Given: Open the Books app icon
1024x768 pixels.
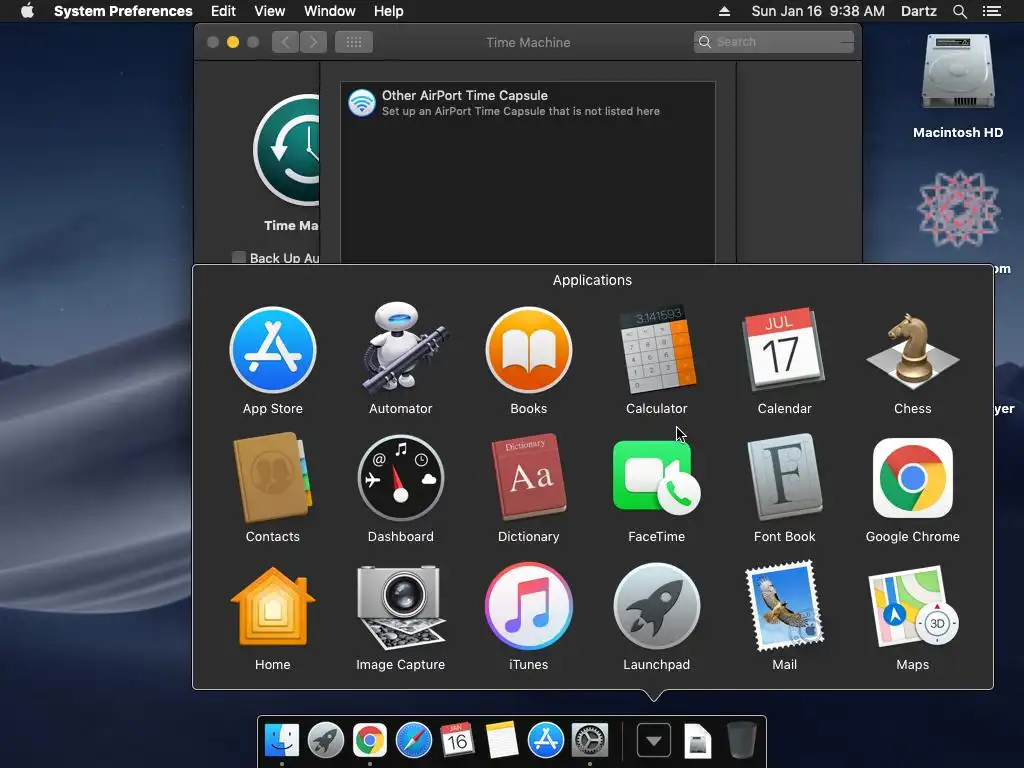Looking at the screenshot, I should pyautogui.click(x=529, y=350).
